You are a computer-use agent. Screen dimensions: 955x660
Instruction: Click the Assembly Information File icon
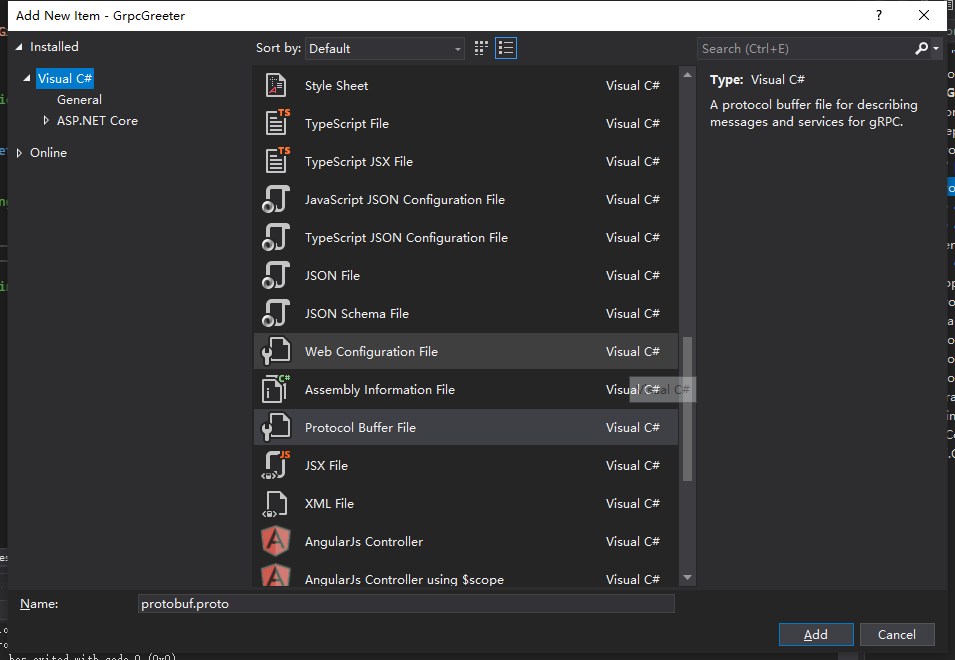pyautogui.click(x=276, y=389)
